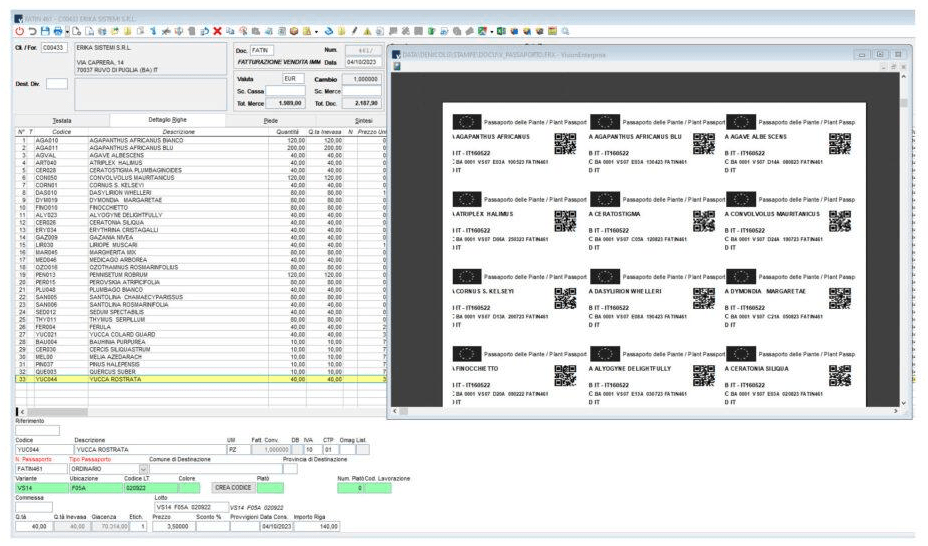This screenshot has width=928, height=546.
Task: Click the save icon in the passport preview window
Action: tap(397, 66)
